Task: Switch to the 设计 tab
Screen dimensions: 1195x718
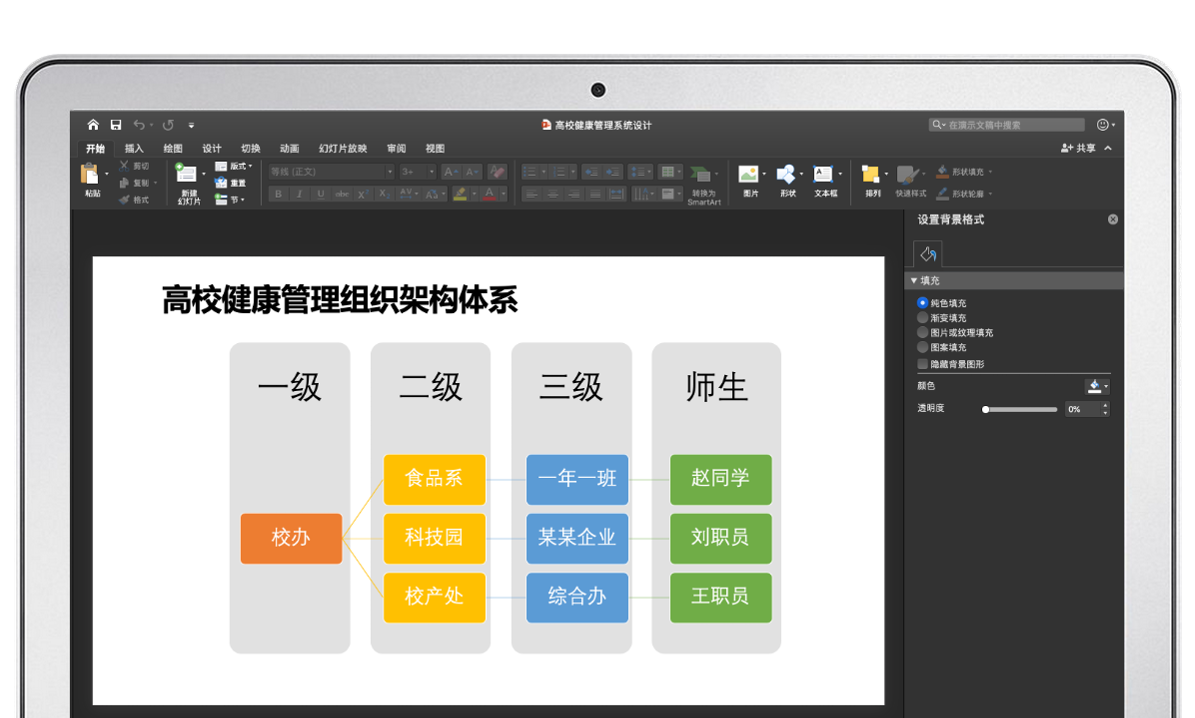Action: pos(212,149)
